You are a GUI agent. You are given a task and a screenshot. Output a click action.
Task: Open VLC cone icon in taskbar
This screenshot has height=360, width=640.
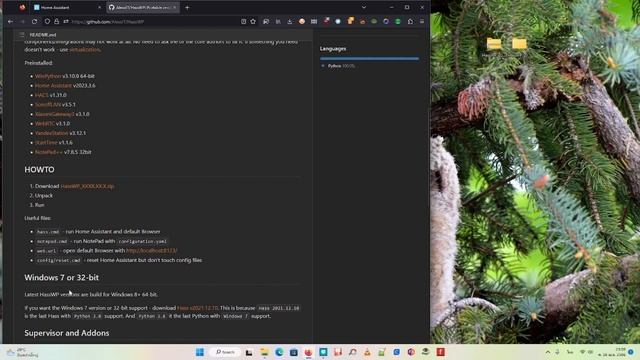click(367, 352)
